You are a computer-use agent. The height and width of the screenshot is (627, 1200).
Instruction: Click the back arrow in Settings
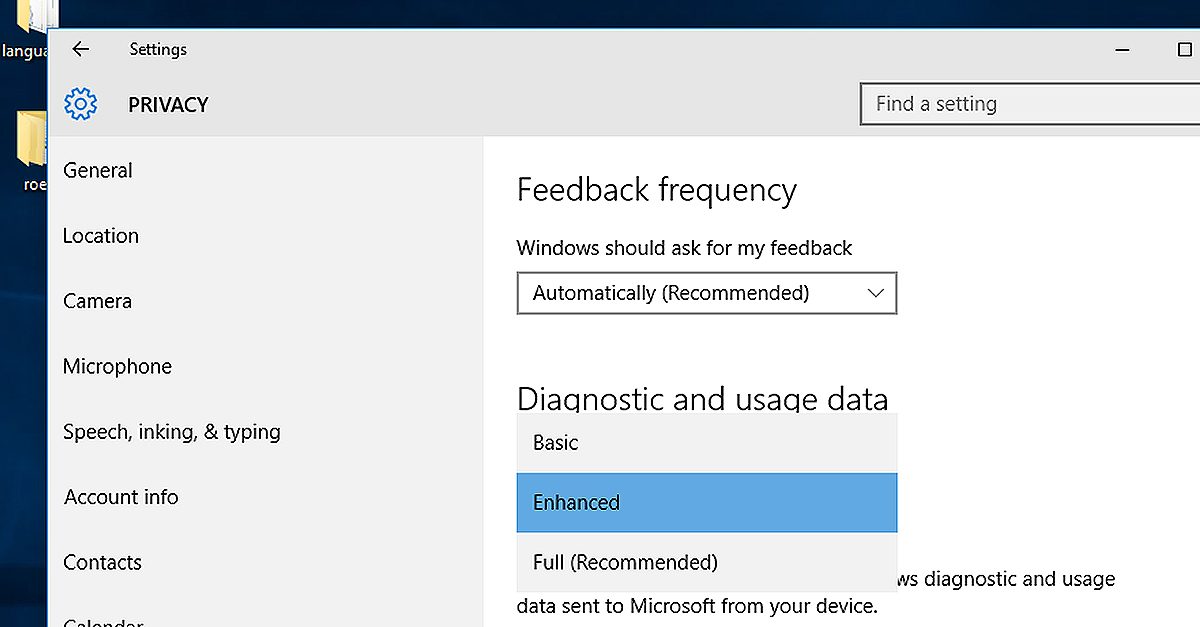[81, 49]
